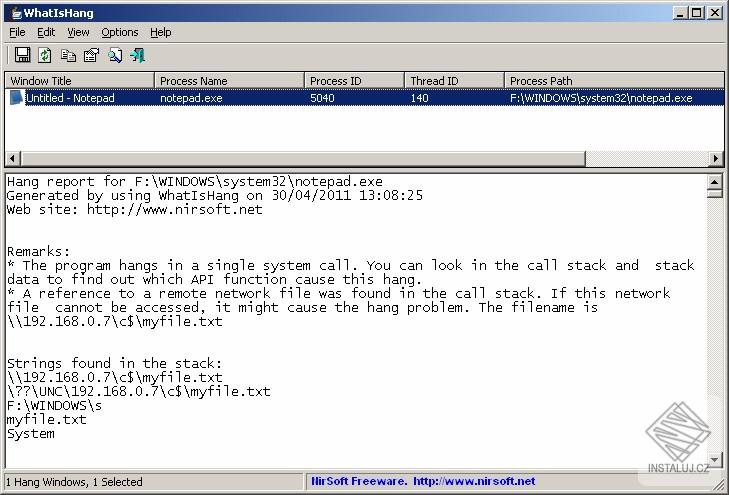Click the Exit toolbar icon
Viewport: 729px width, 495px height.
138,55
